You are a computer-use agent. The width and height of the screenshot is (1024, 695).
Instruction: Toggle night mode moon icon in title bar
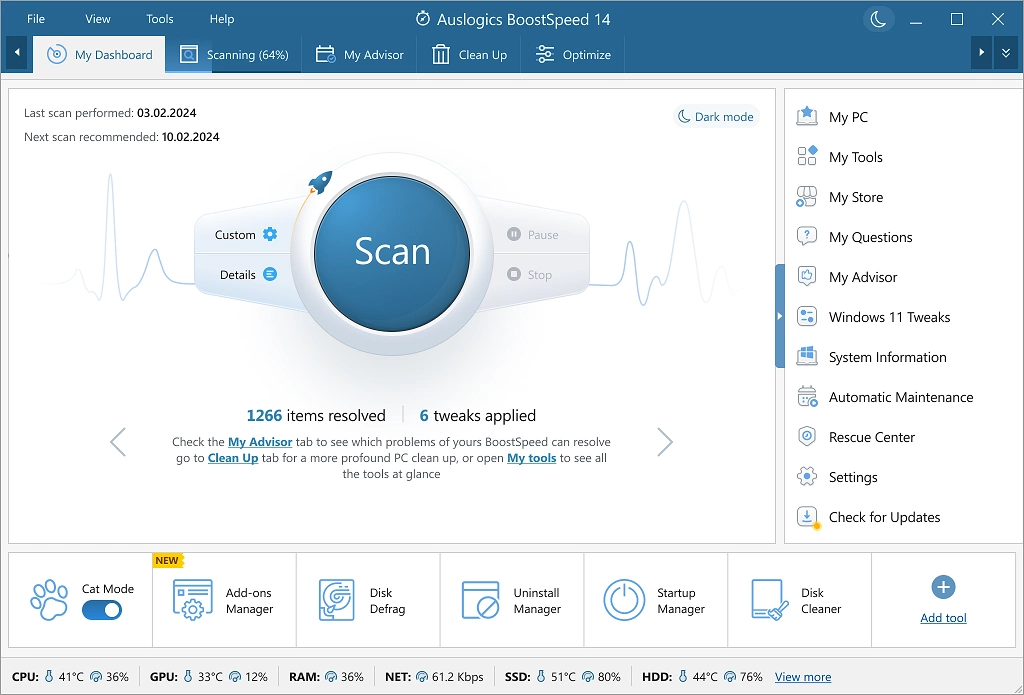click(x=878, y=19)
